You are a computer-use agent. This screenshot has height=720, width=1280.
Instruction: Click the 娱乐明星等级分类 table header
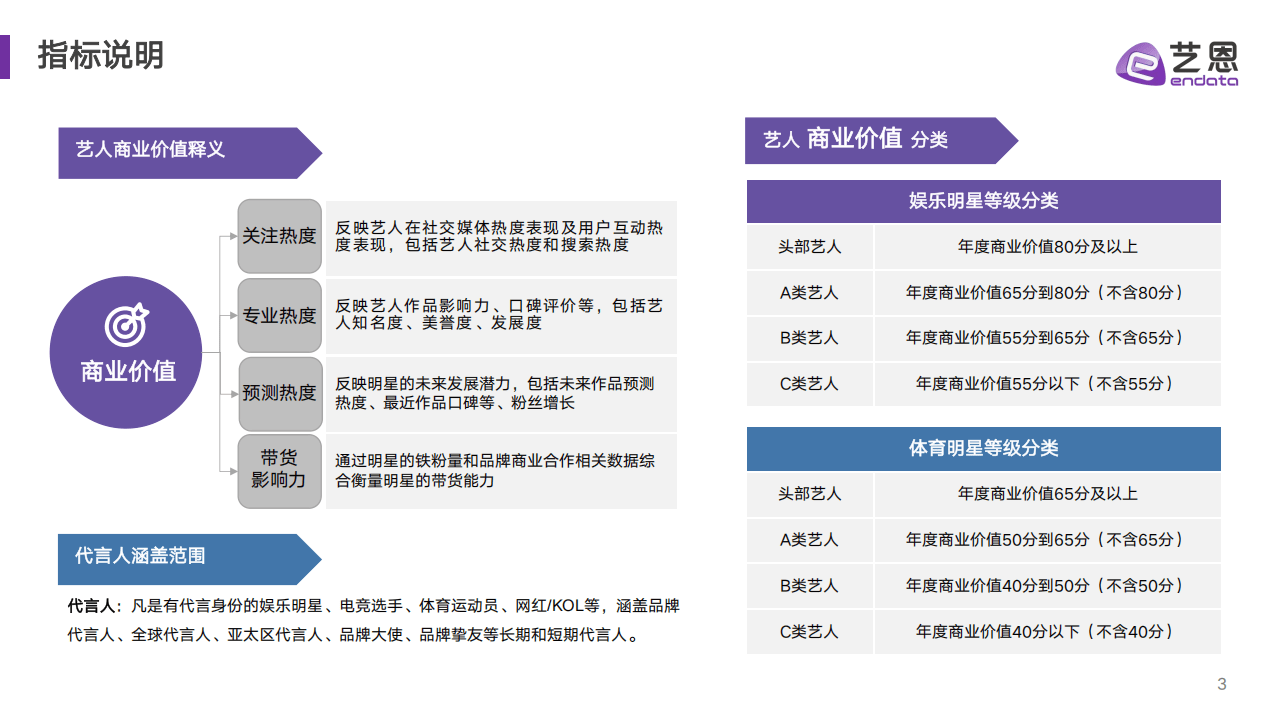coord(984,201)
